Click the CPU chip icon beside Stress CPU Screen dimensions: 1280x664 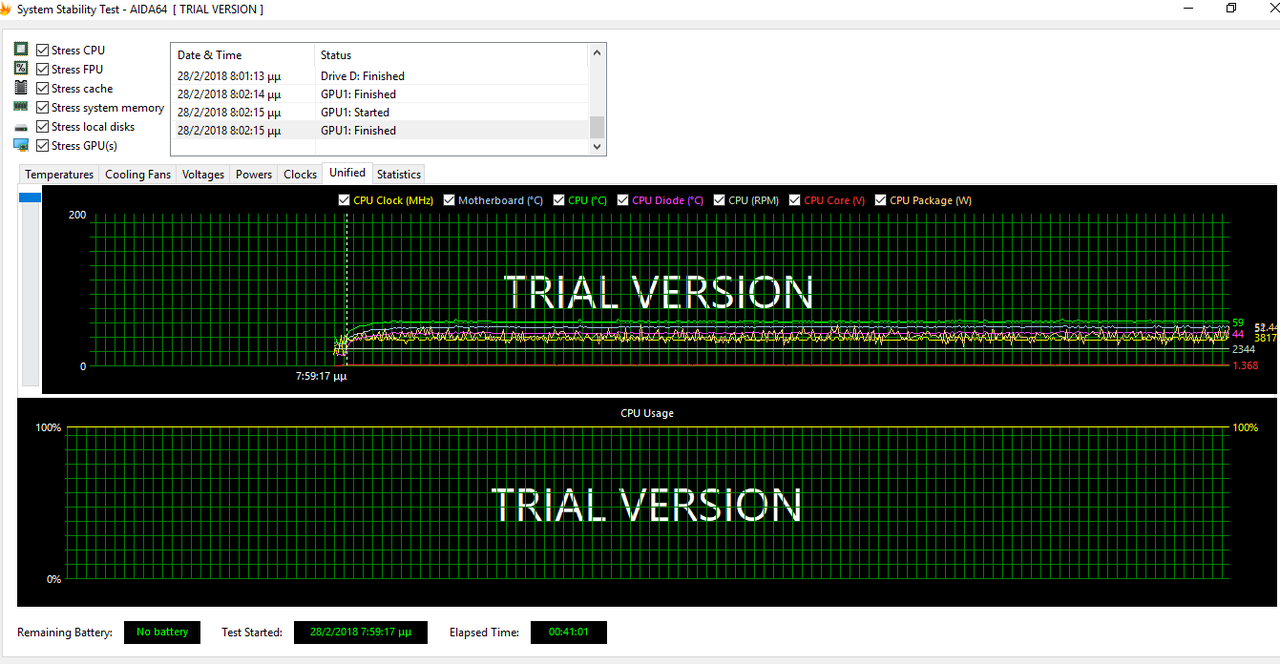21,49
